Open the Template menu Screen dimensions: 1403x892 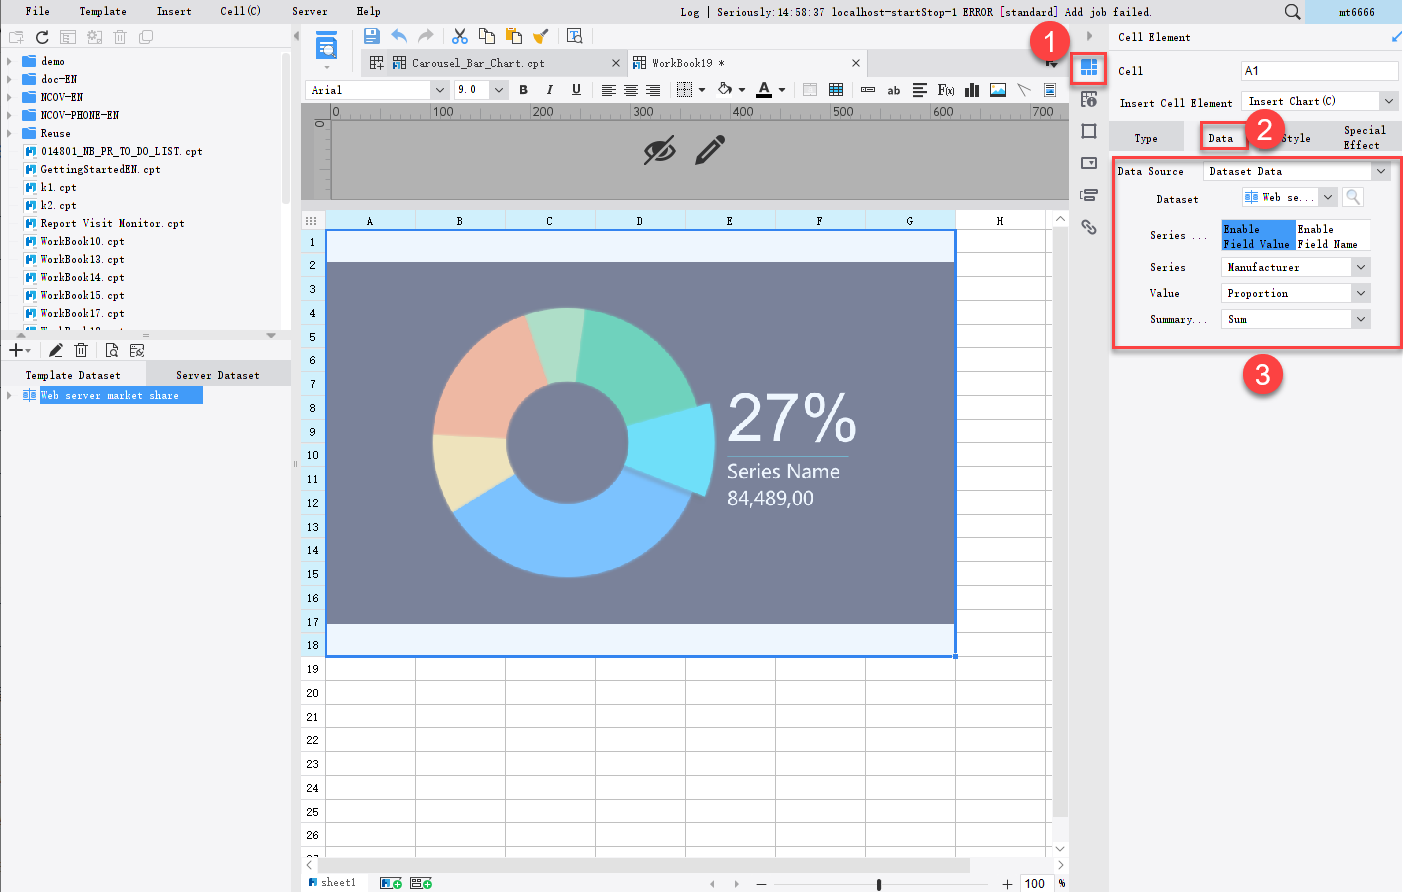(x=103, y=12)
